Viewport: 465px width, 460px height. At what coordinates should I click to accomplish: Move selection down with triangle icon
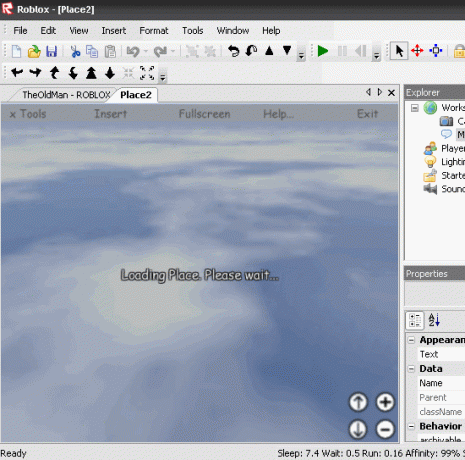(287, 51)
